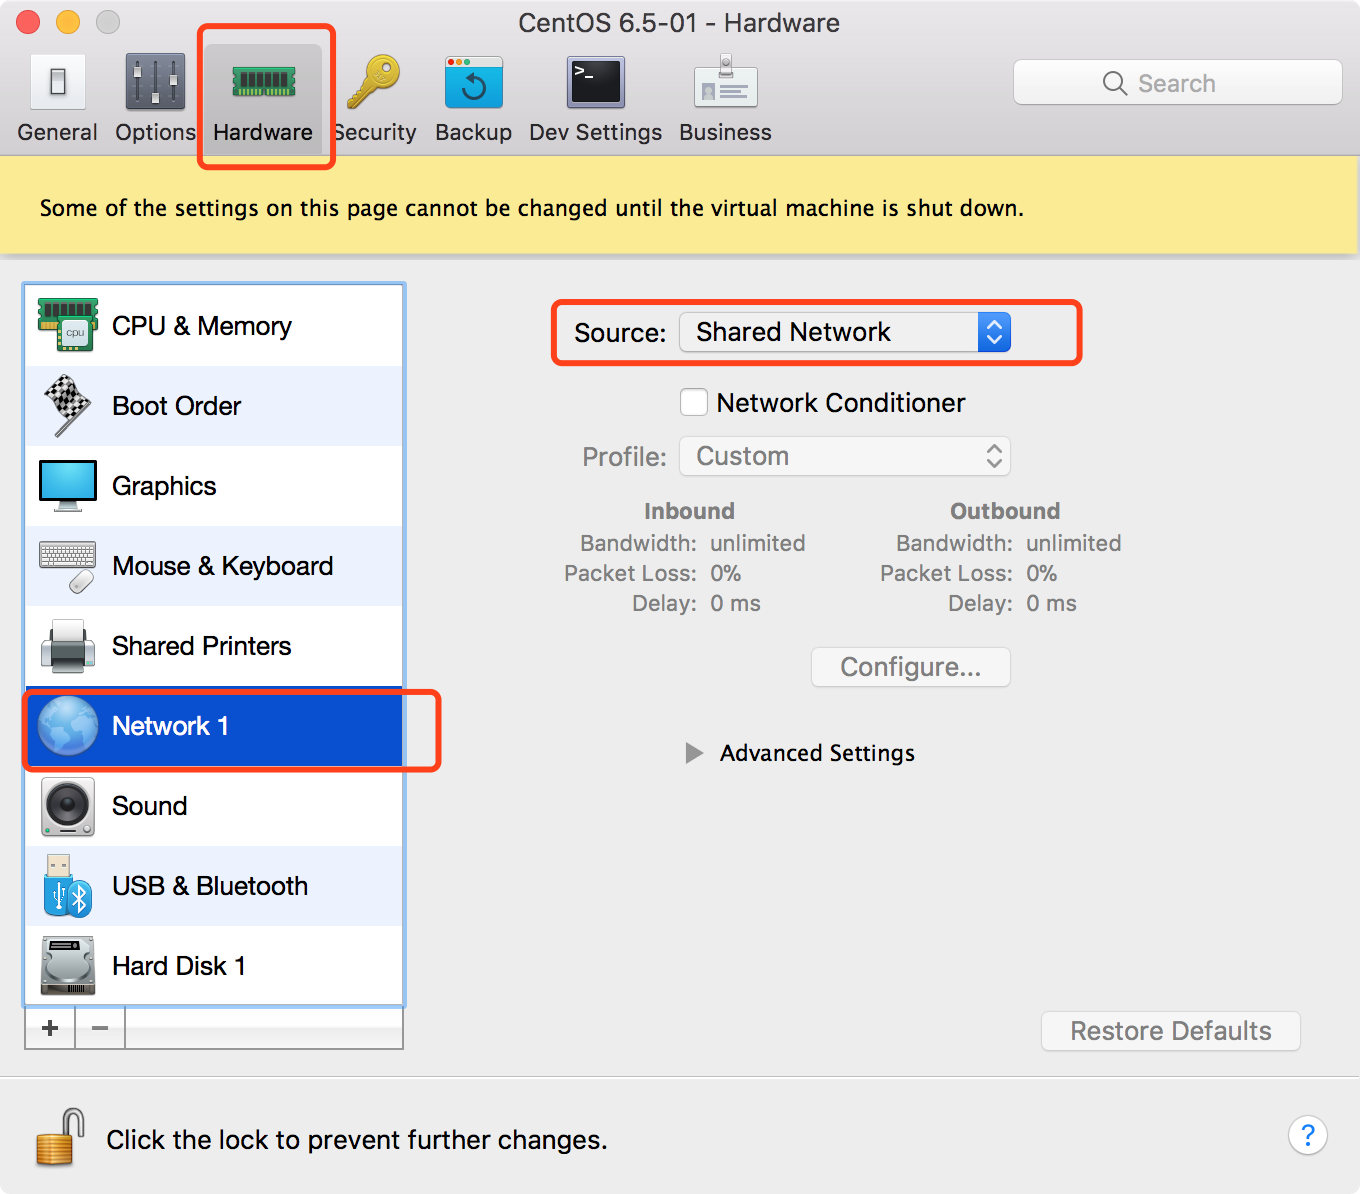1360x1194 pixels.
Task: Click the Sound speaker icon
Action: pyautogui.click(x=68, y=806)
